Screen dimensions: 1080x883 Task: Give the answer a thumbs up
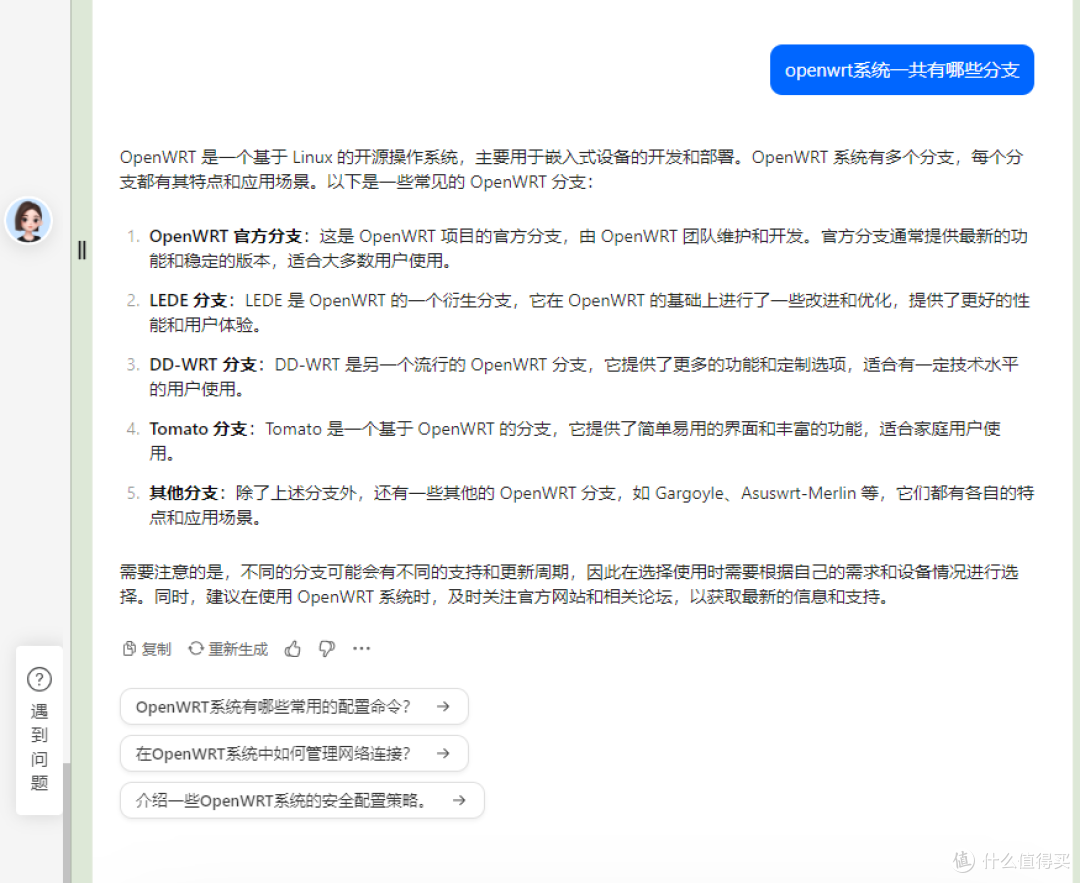[x=293, y=649]
